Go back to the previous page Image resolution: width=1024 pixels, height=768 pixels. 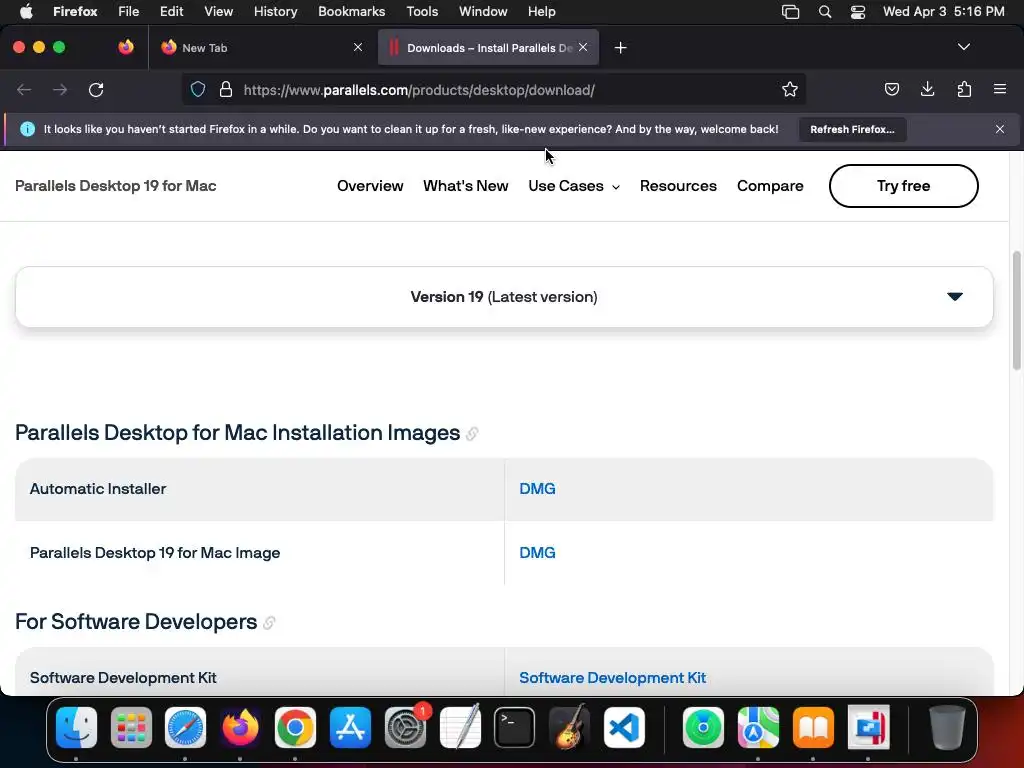(x=24, y=89)
